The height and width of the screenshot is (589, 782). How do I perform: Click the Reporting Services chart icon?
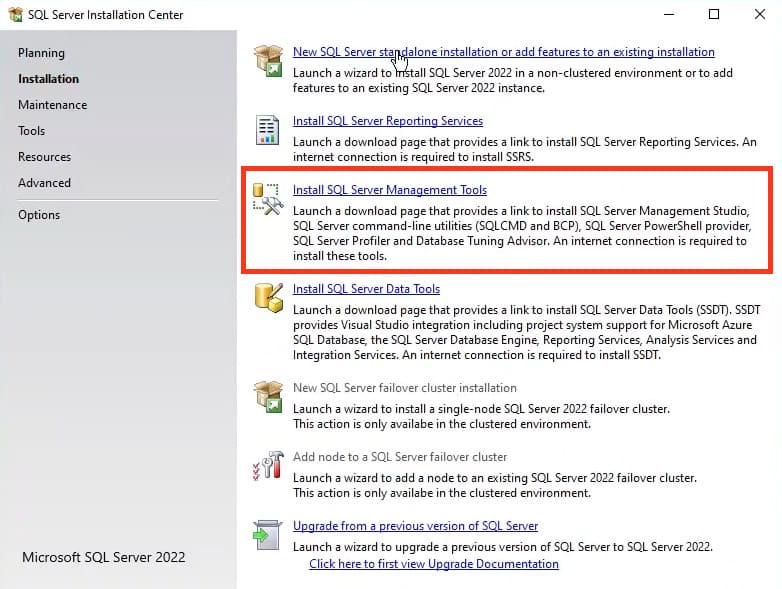268,129
